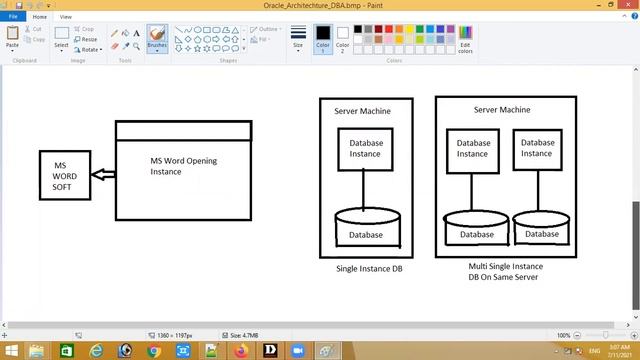Choose the Right arrow shape

coord(216,40)
